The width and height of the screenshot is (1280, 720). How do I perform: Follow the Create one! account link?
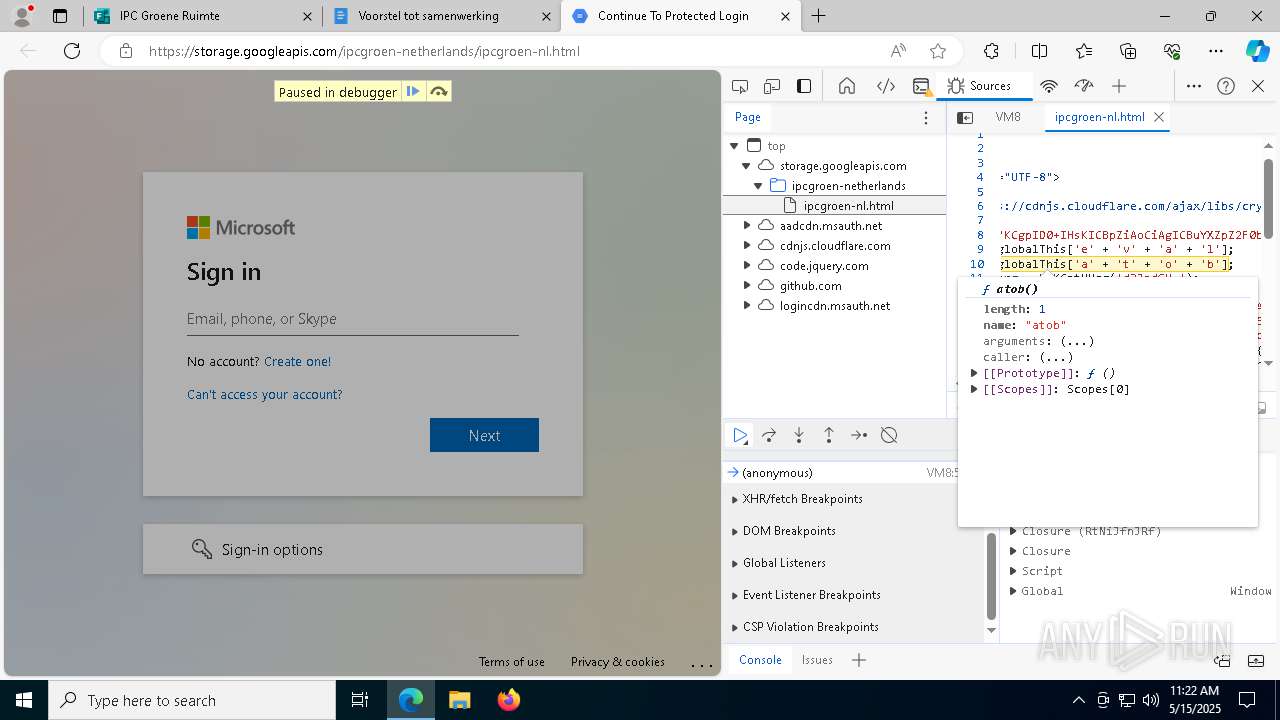pyautogui.click(x=297, y=361)
